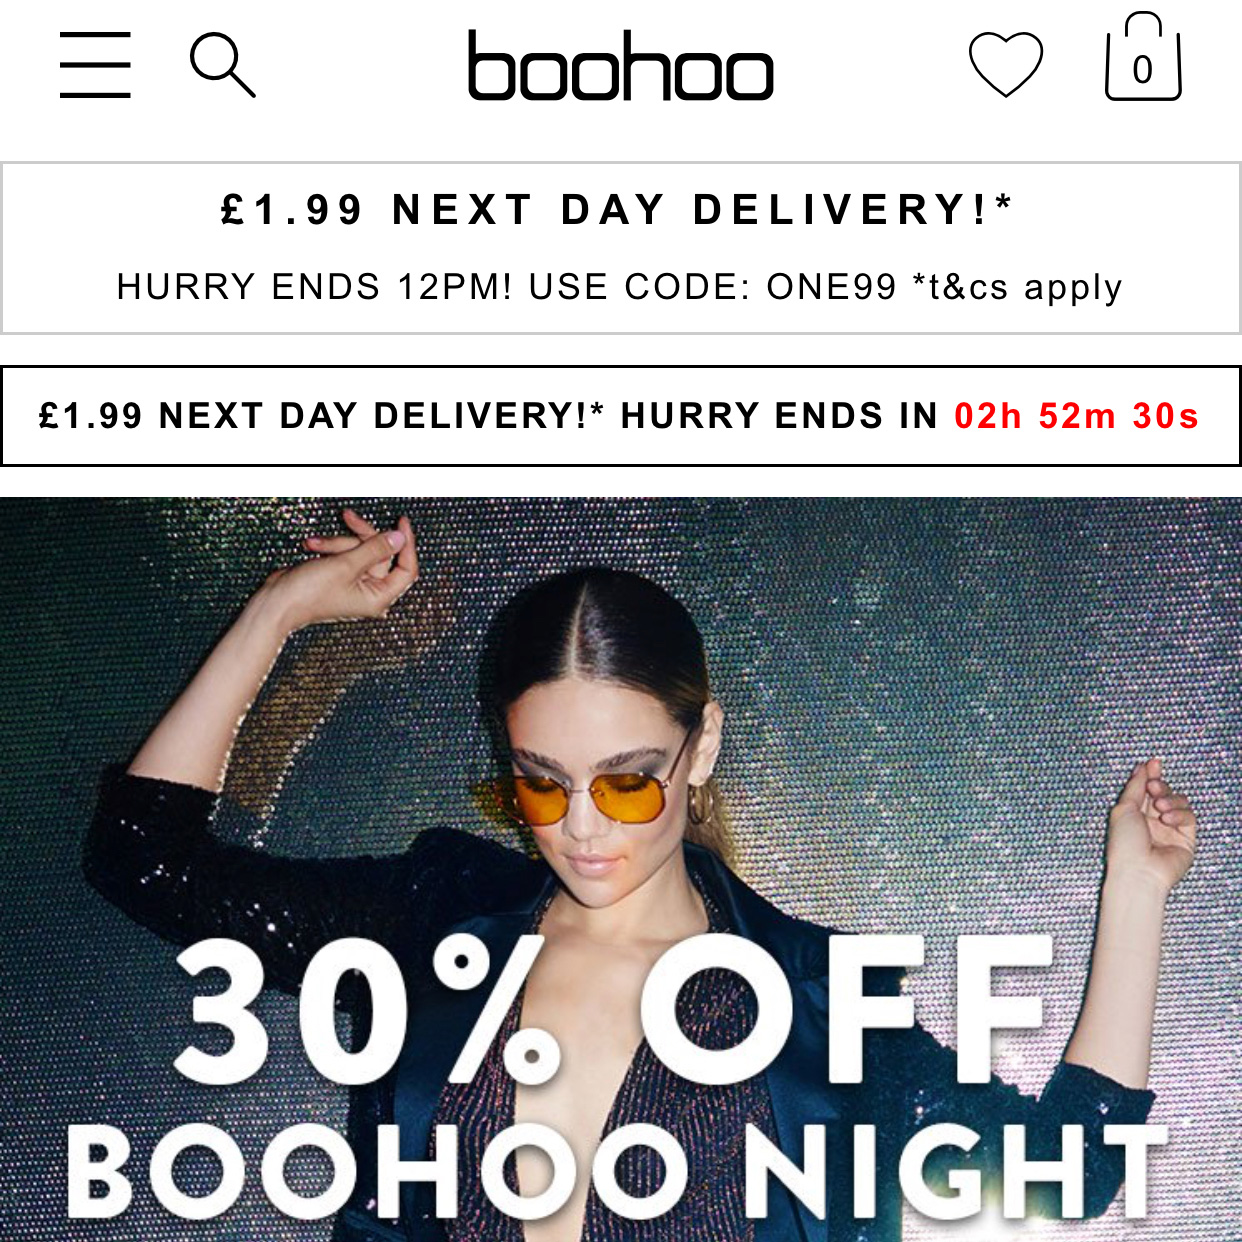1242x1242 pixels.
Task: Click the USE CODE: ONE99 promo line
Action: 712,287
